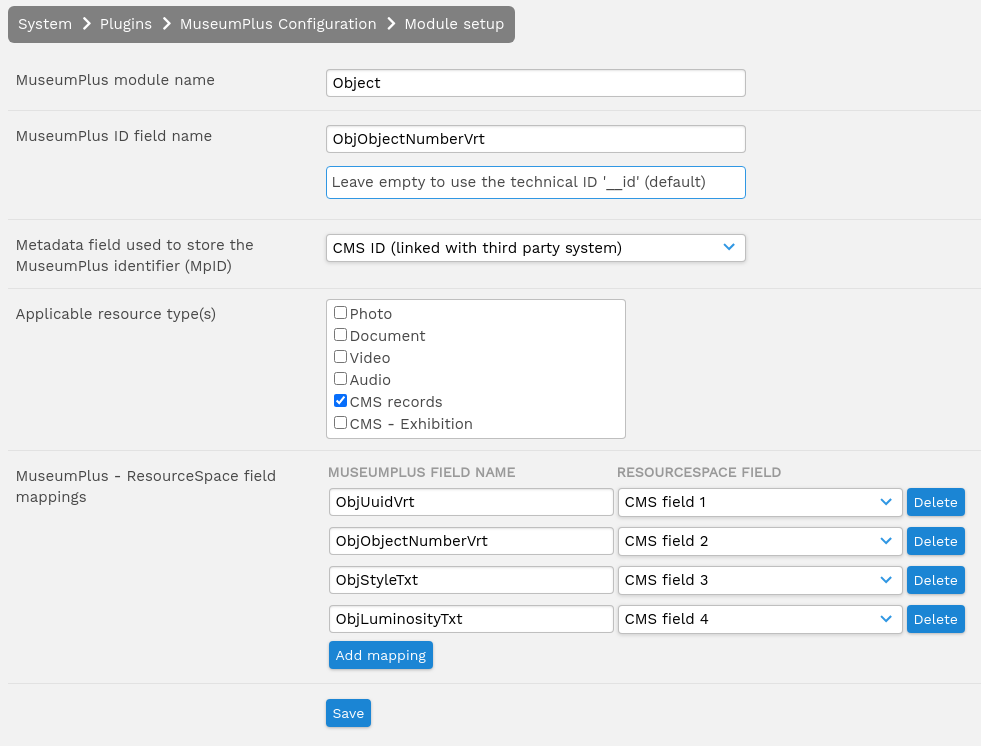981x746 pixels.
Task: Open CMS ID metadata field dropdown
Action: coord(536,248)
